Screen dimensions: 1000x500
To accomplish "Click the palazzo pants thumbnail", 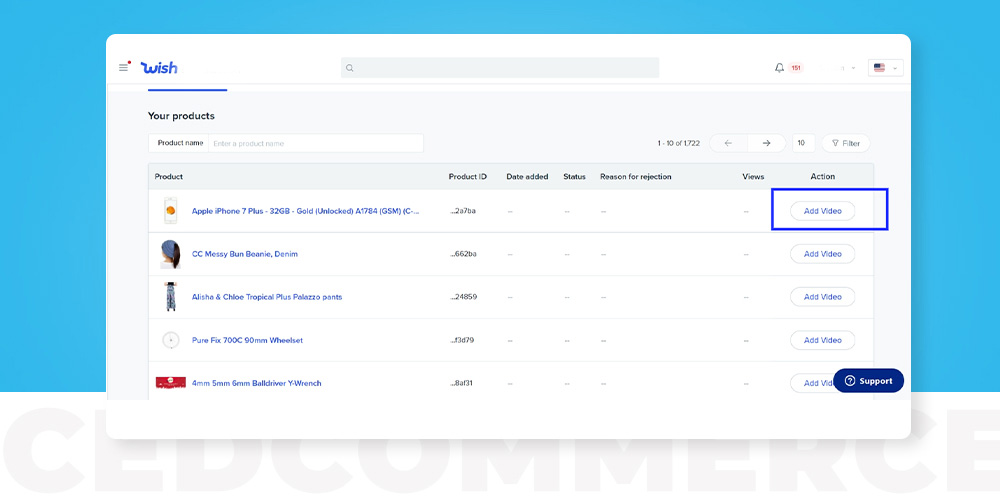I will coord(170,297).
